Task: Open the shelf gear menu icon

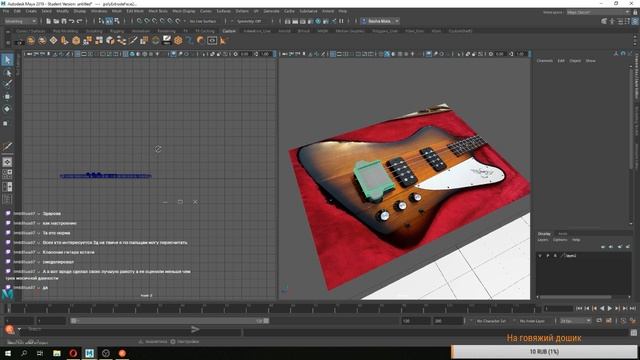Action: 7,41
